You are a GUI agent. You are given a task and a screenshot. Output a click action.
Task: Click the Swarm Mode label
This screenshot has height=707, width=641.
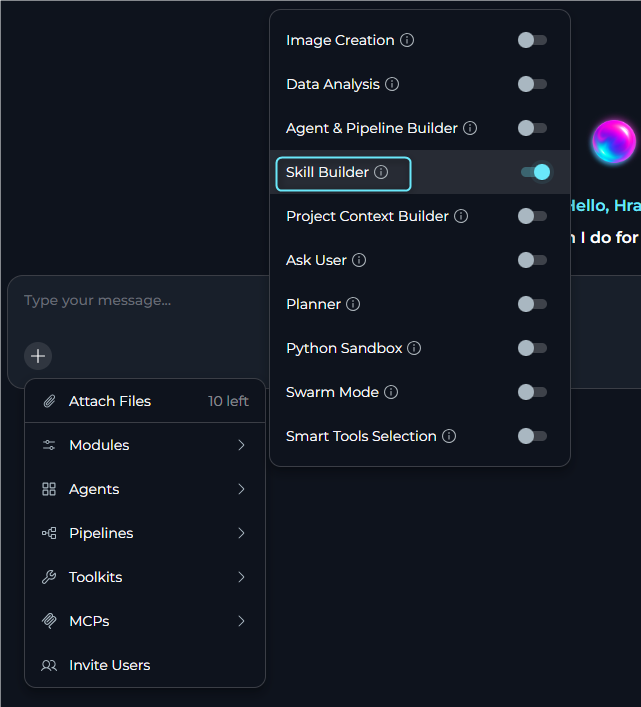(332, 392)
